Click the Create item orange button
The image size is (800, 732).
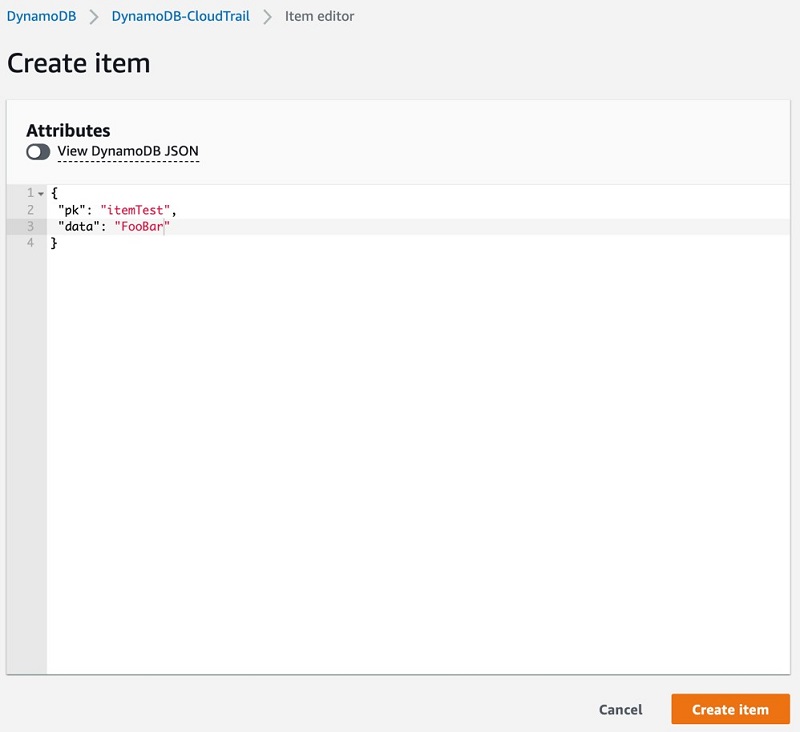pos(730,709)
